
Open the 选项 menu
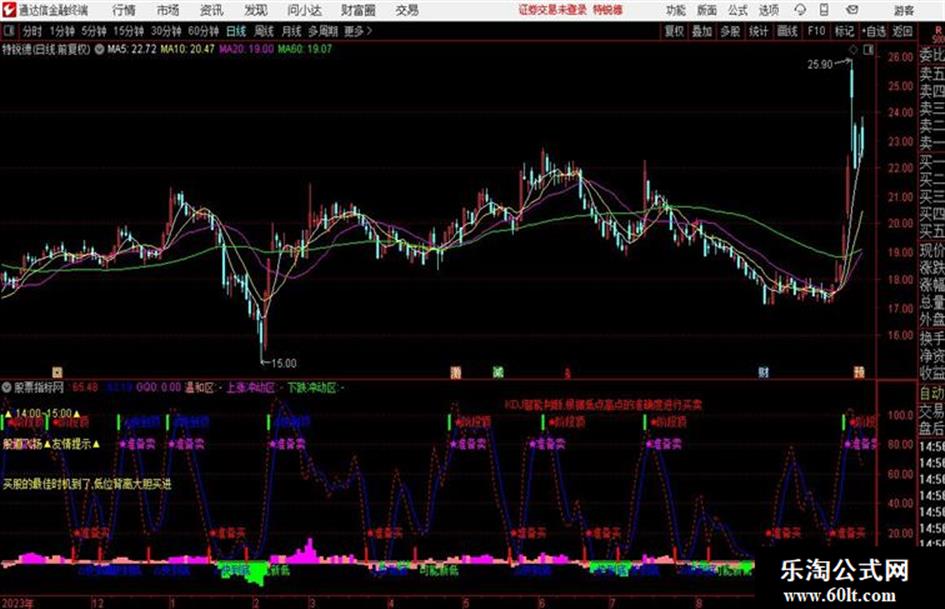[x=769, y=10]
